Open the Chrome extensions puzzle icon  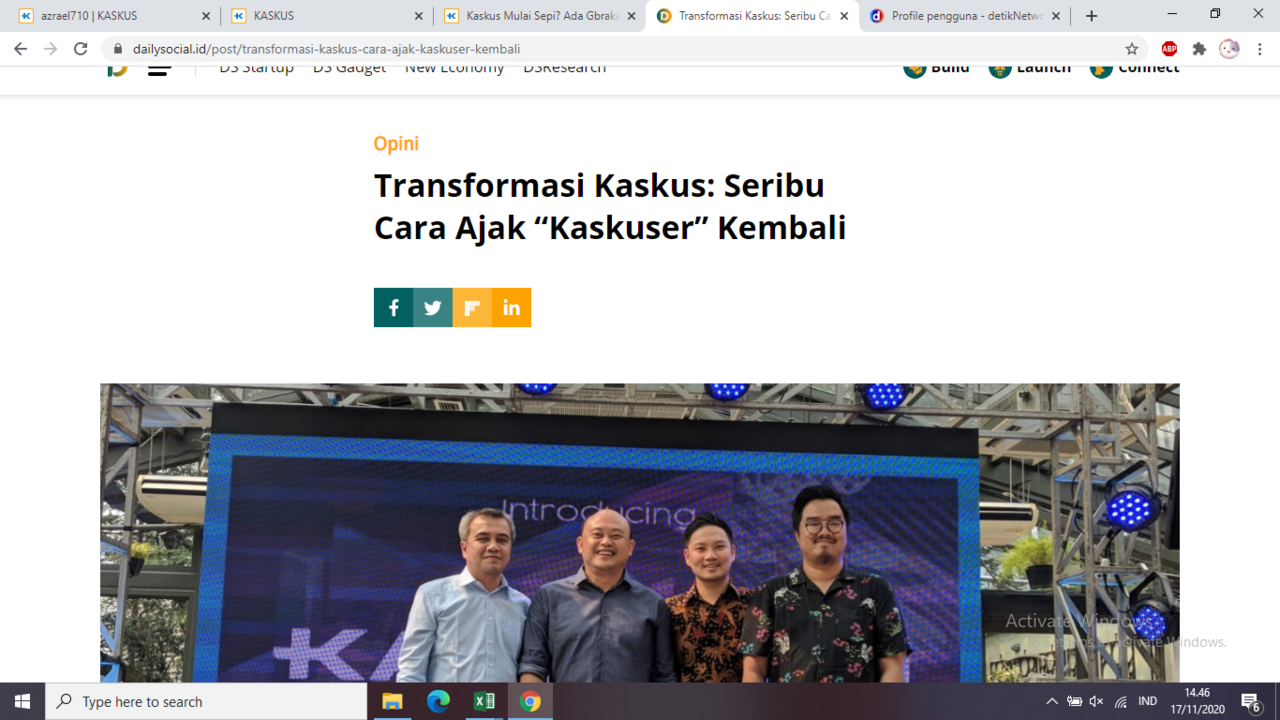1199,49
